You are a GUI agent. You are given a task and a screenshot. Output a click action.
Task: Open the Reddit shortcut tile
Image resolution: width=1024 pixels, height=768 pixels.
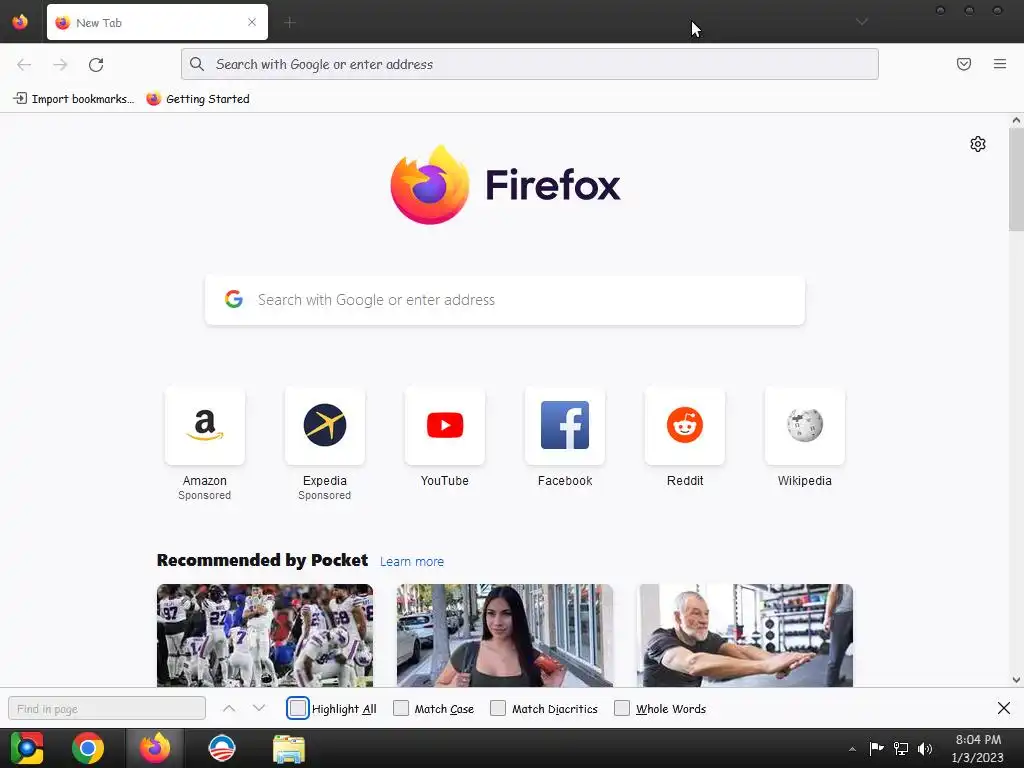click(x=685, y=426)
